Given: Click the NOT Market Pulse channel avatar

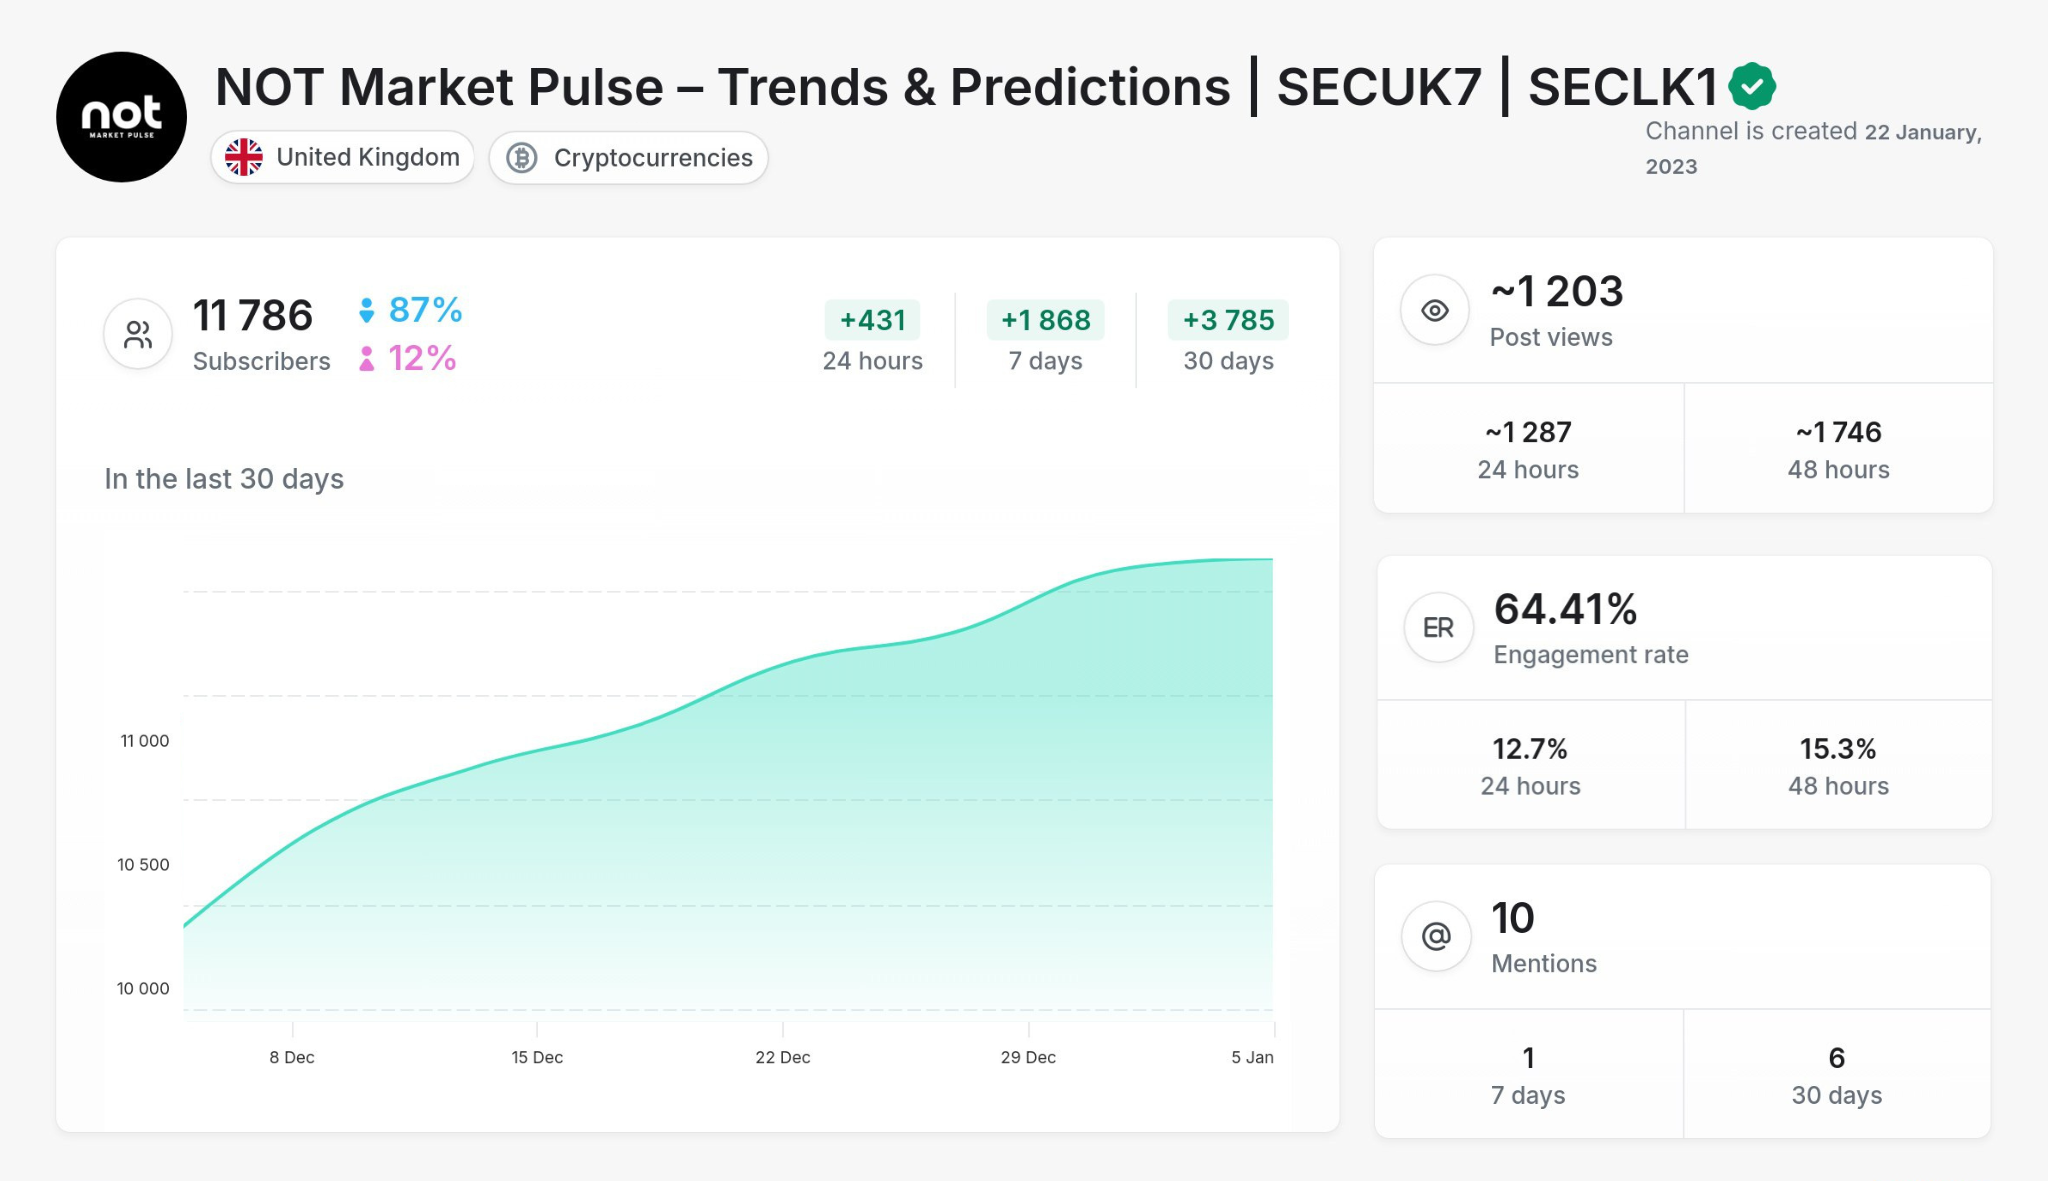Looking at the screenshot, I should [x=120, y=115].
